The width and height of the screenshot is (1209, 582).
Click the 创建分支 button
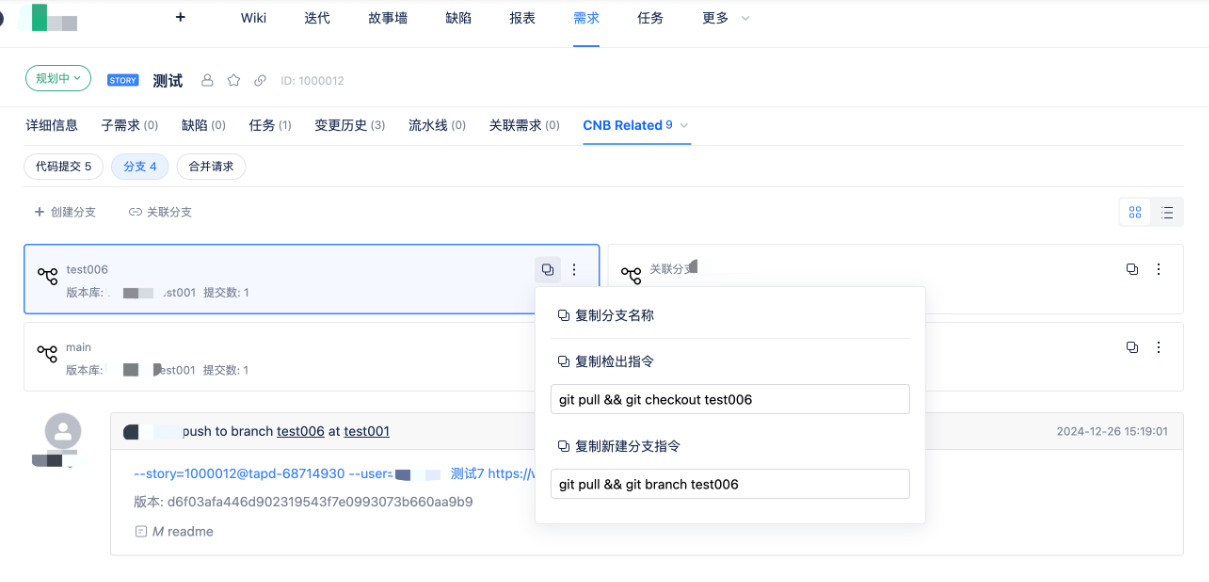pos(66,212)
